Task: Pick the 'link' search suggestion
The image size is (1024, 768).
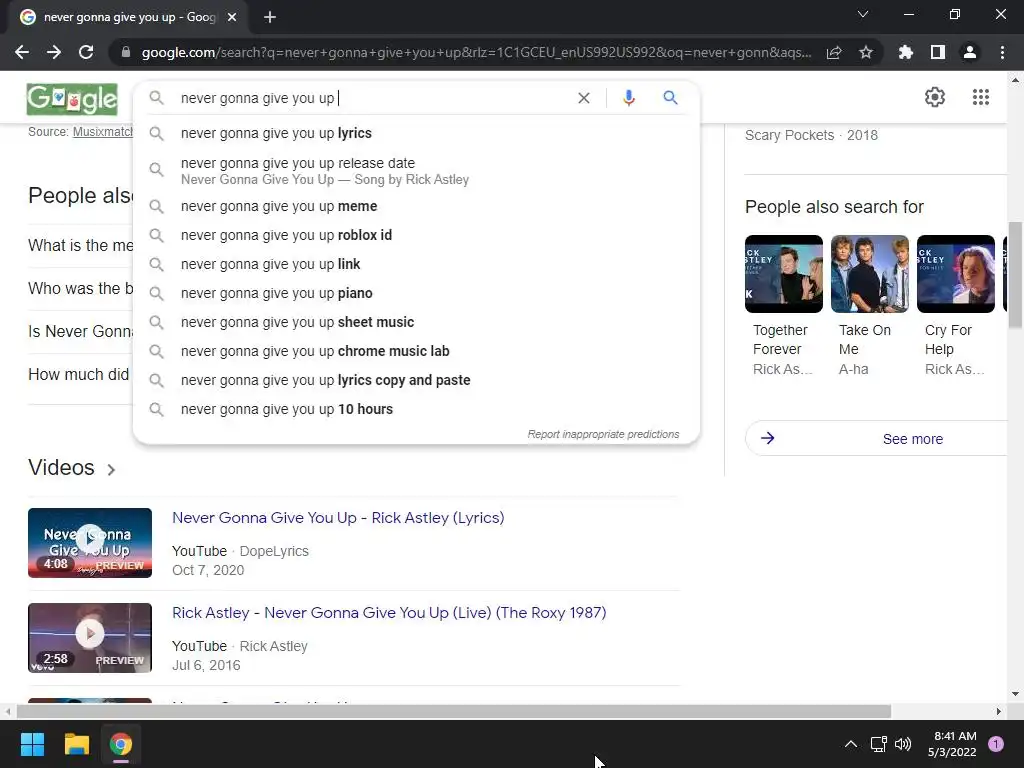Action: (x=416, y=264)
